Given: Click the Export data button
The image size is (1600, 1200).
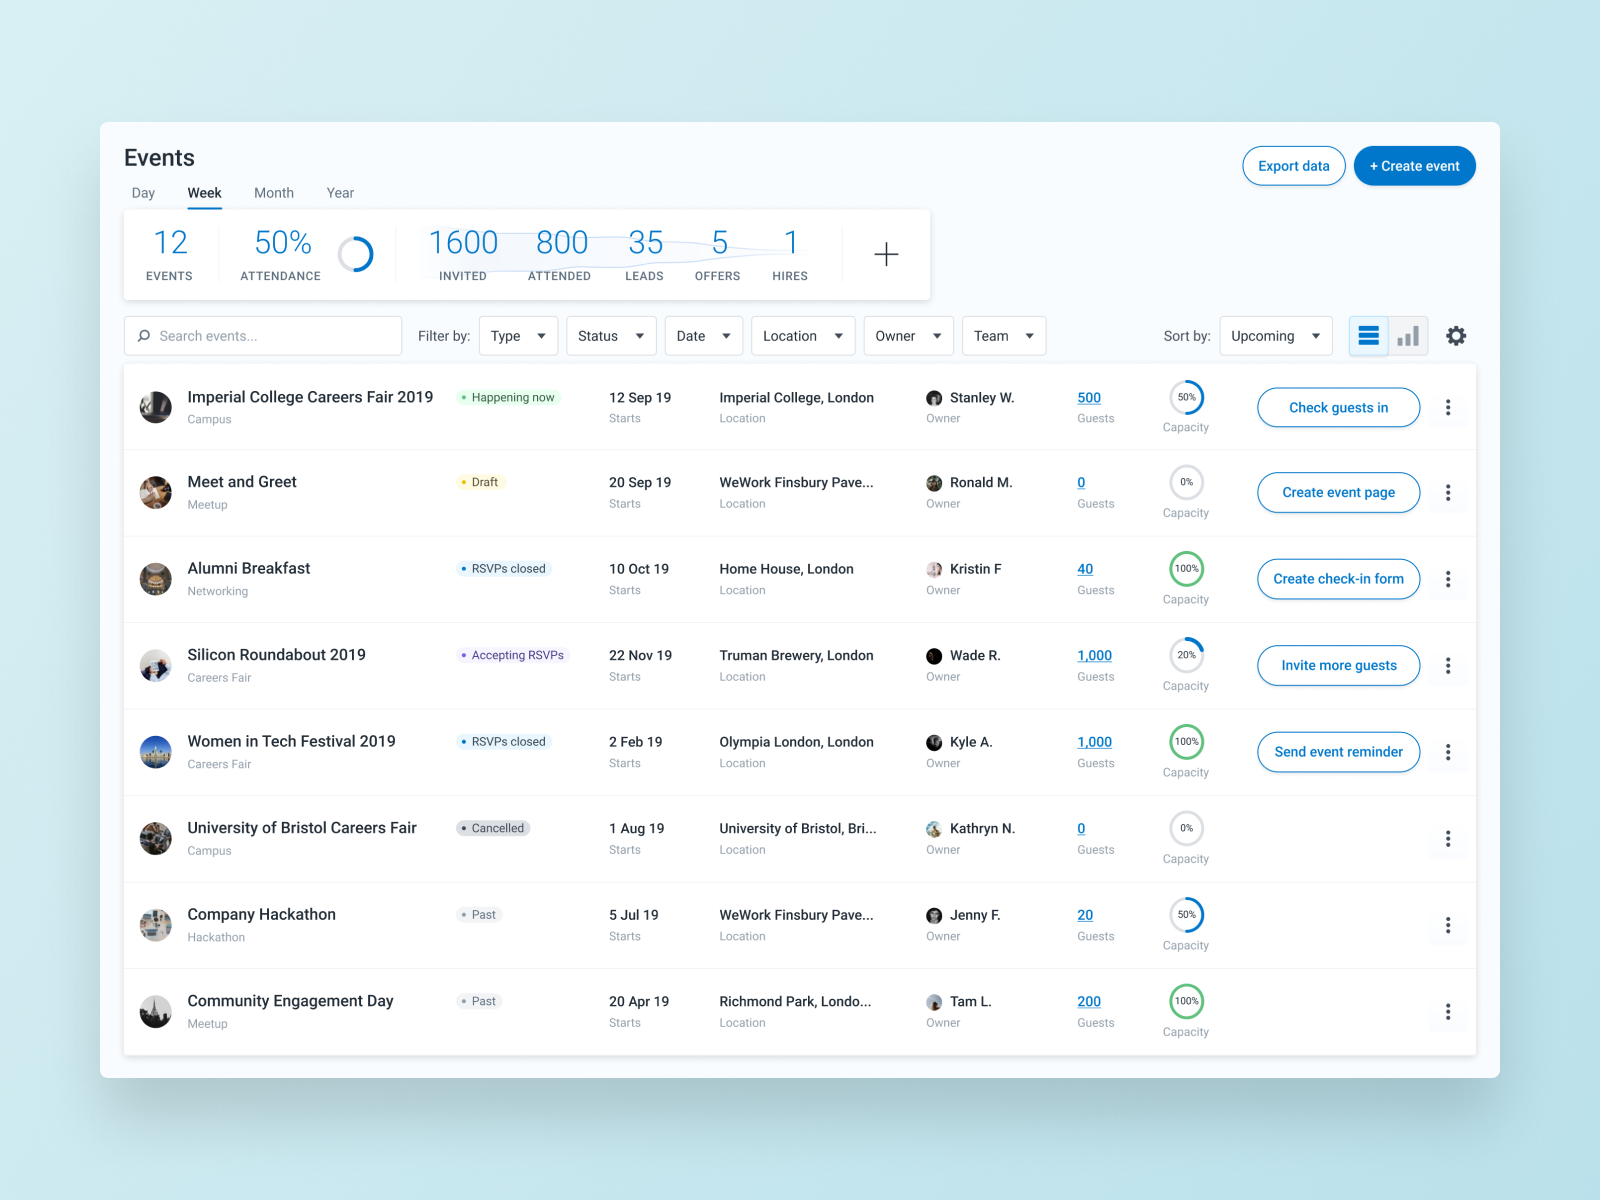Looking at the screenshot, I should (1293, 165).
